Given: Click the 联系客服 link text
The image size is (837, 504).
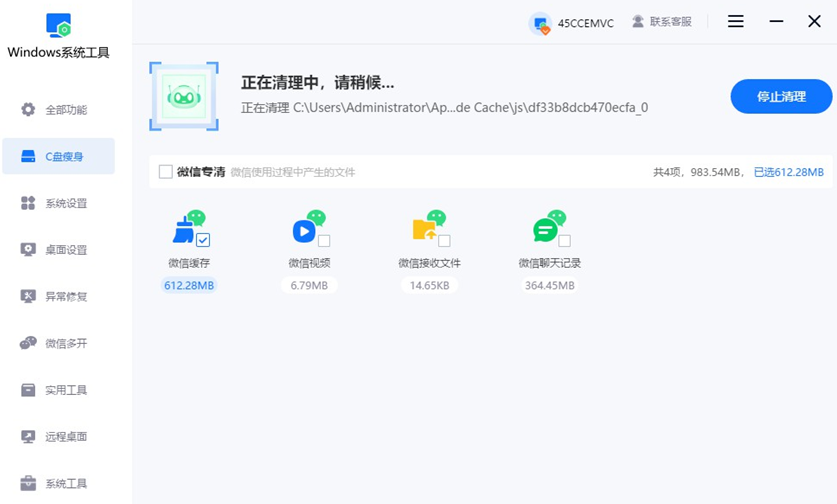Looking at the screenshot, I should [x=670, y=22].
